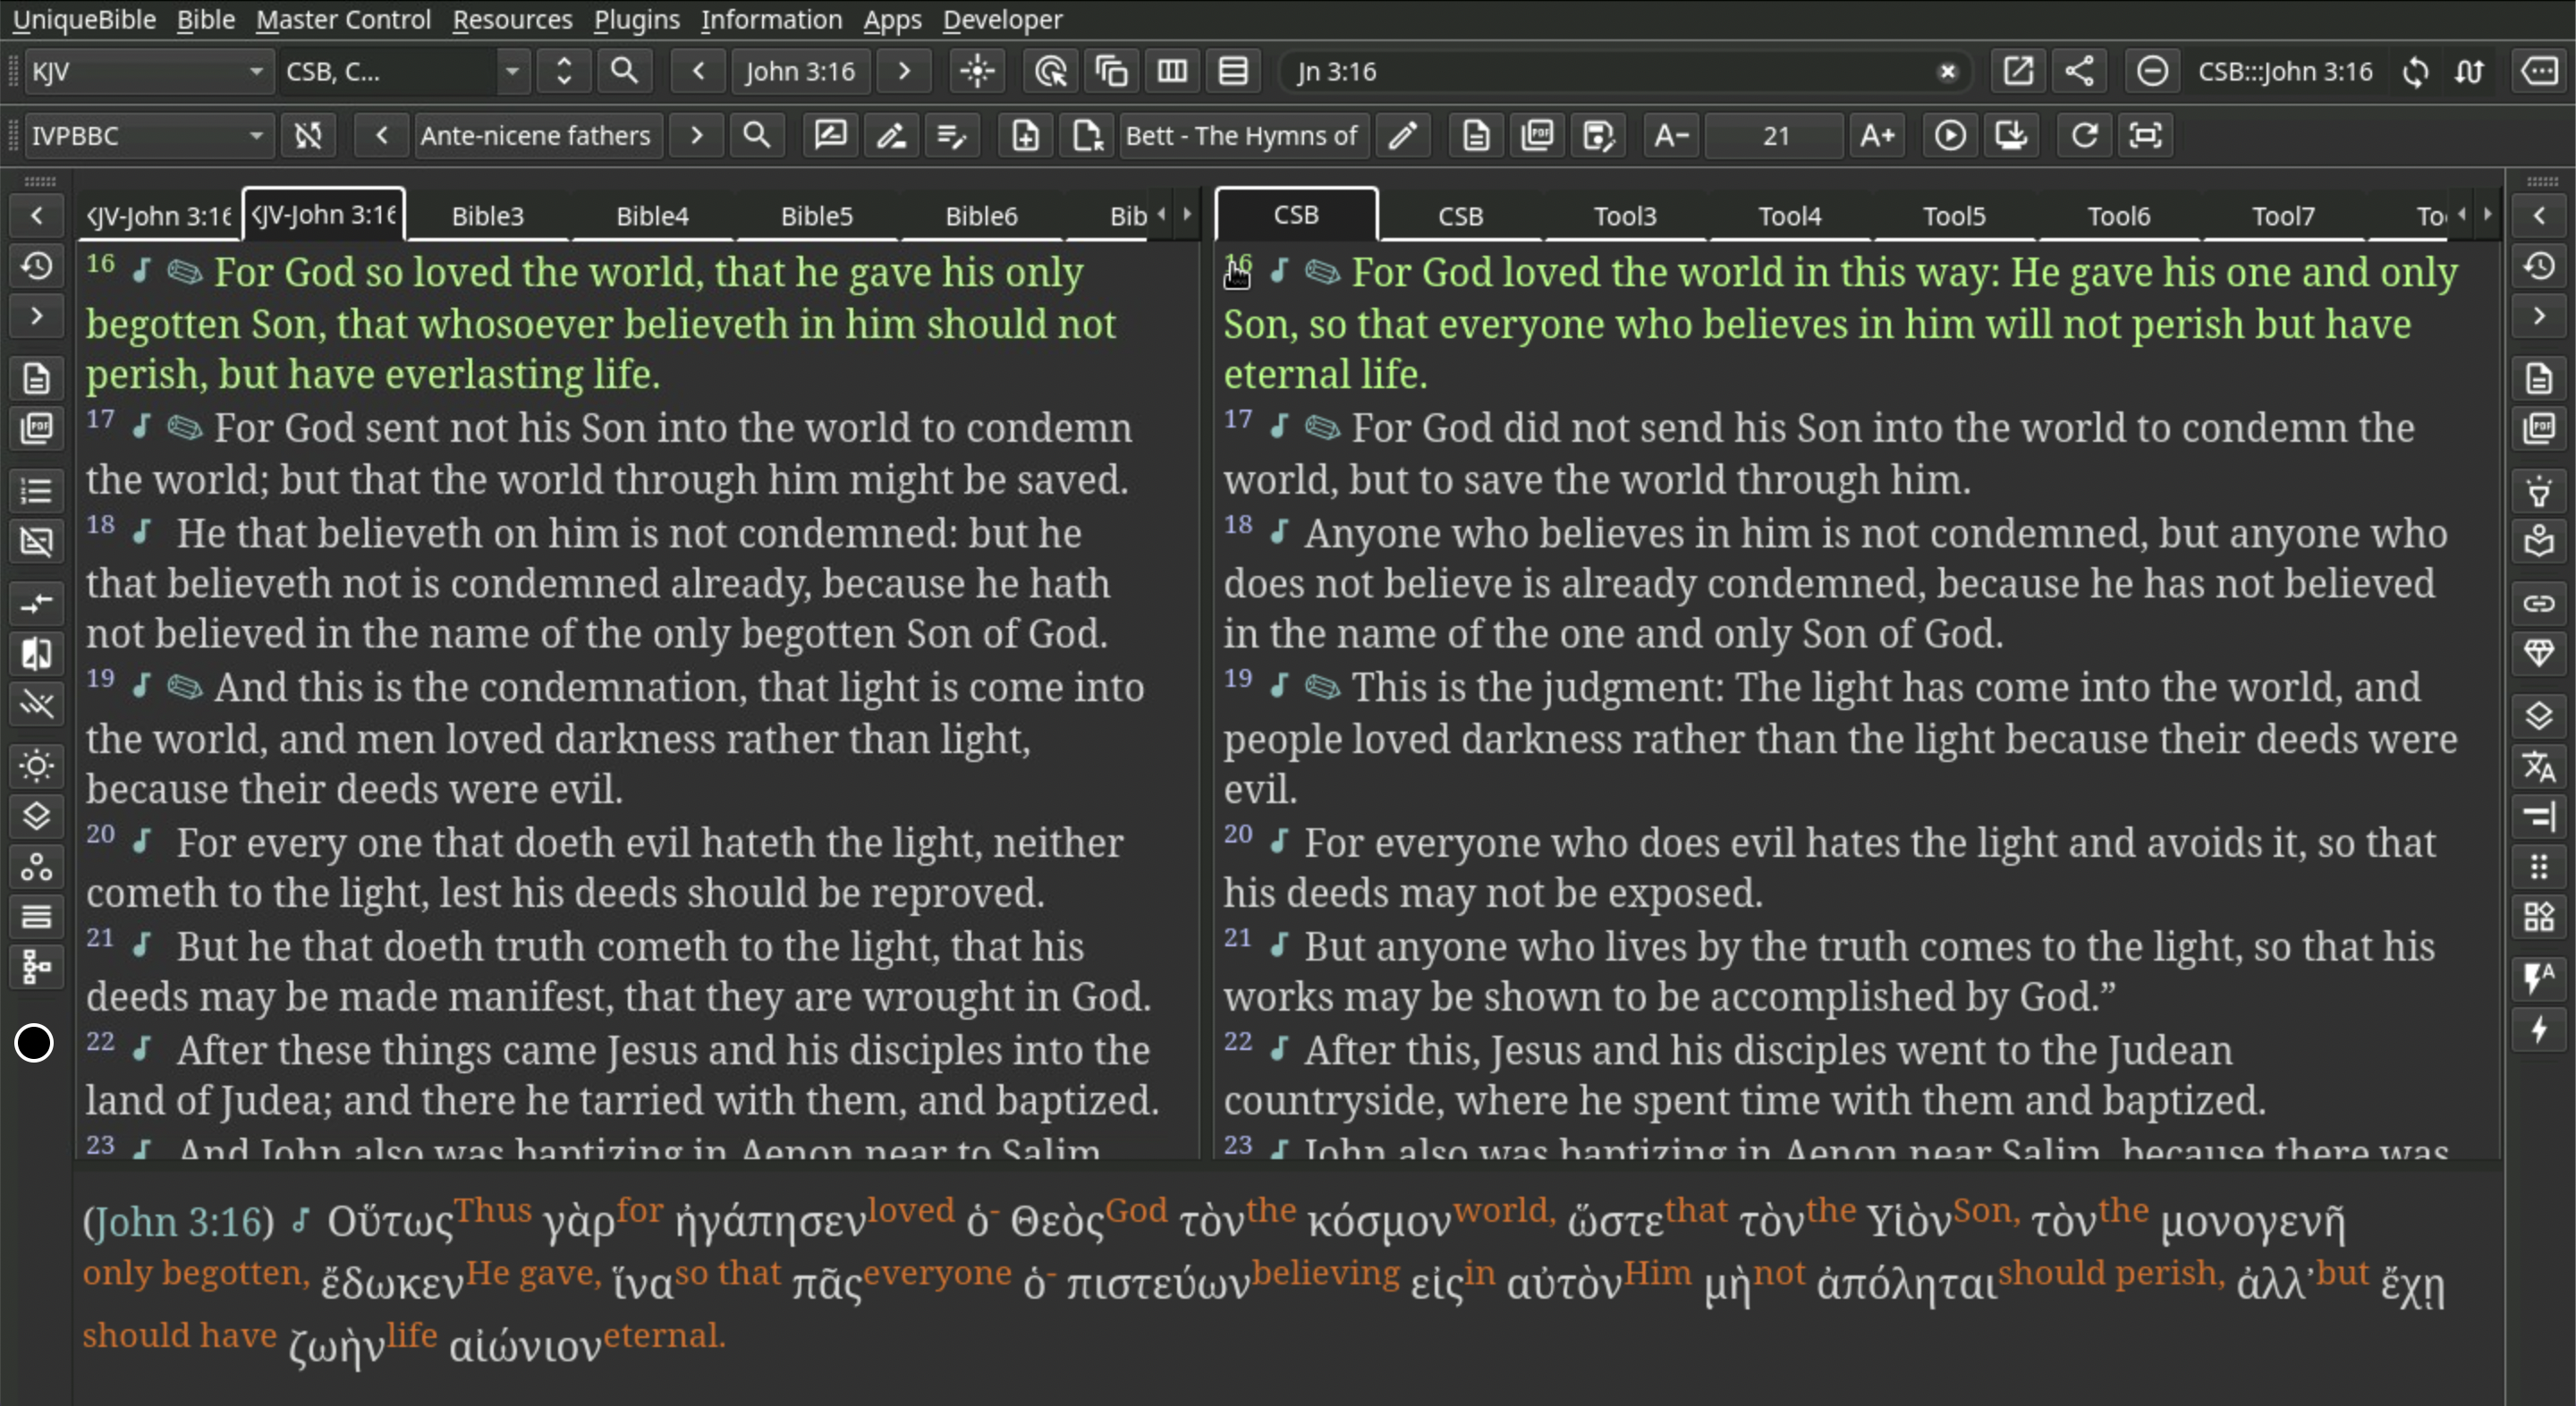Click the John 3:16 reference button in toolbar
The width and height of the screenshot is (2576, 1406).
tap(800, 71)
